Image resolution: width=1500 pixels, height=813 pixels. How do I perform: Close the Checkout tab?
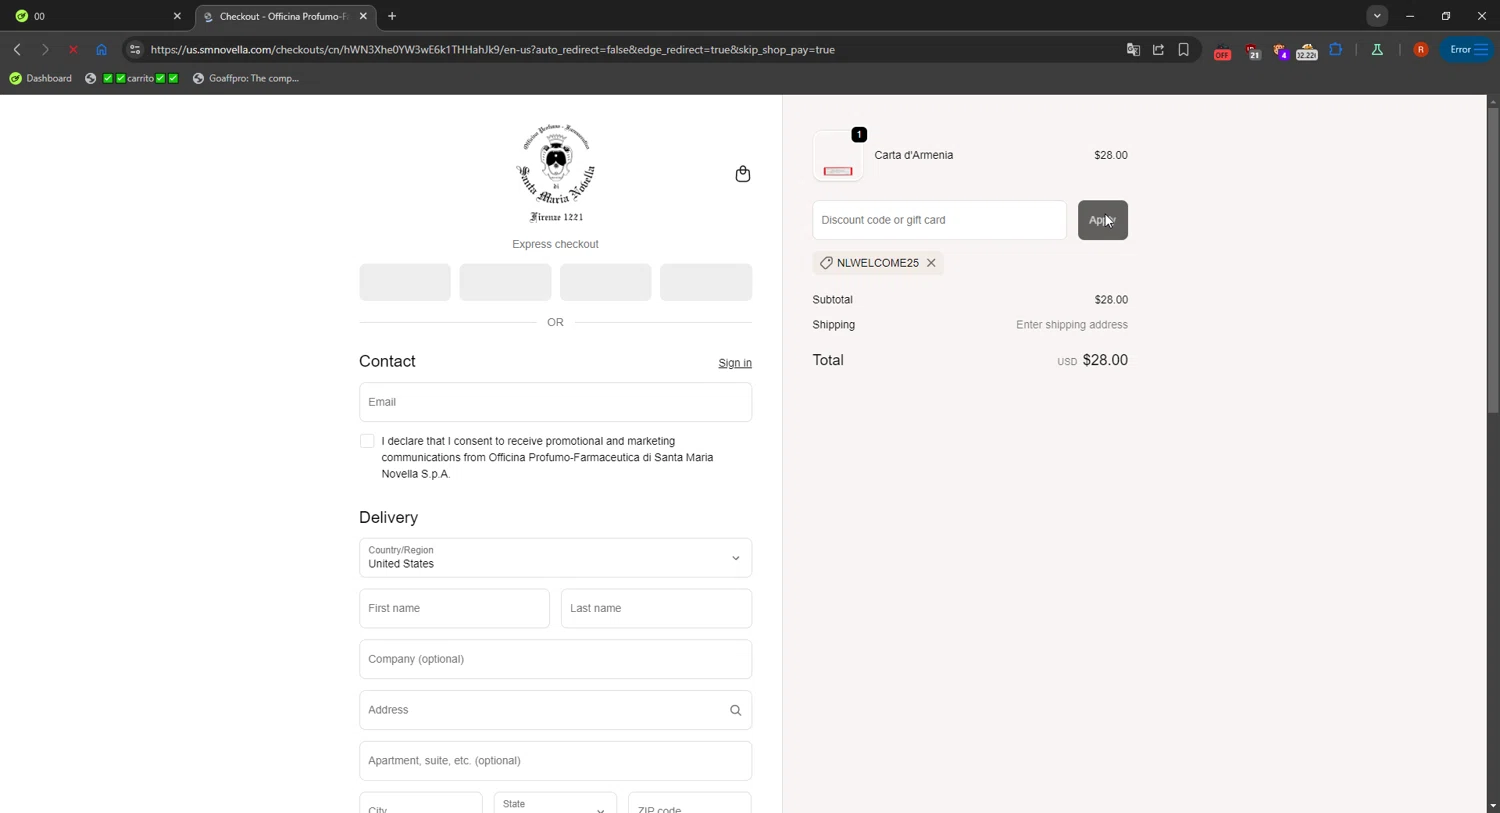pyautogui.click(x=363, y=16)
